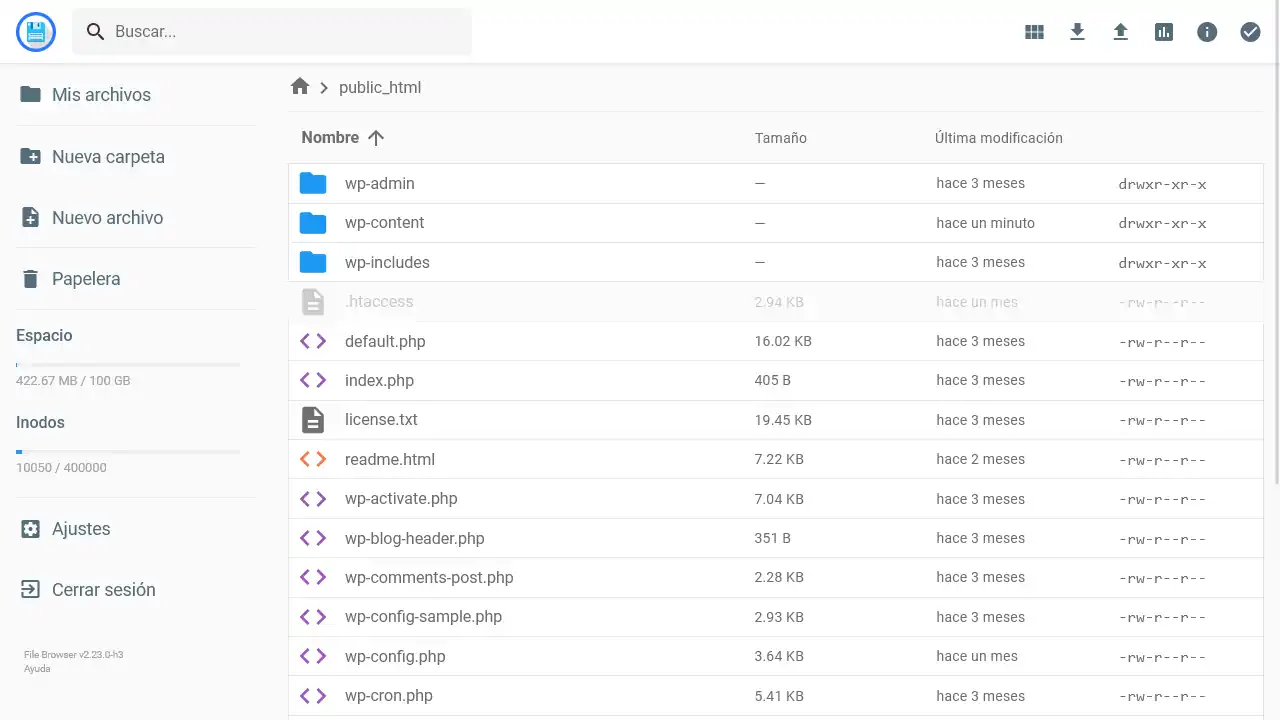Click the File Browser v2.23.0-h3 link
Image resolution: width=1280 pixels, height=720 pixels.
(x=74, y=655)
